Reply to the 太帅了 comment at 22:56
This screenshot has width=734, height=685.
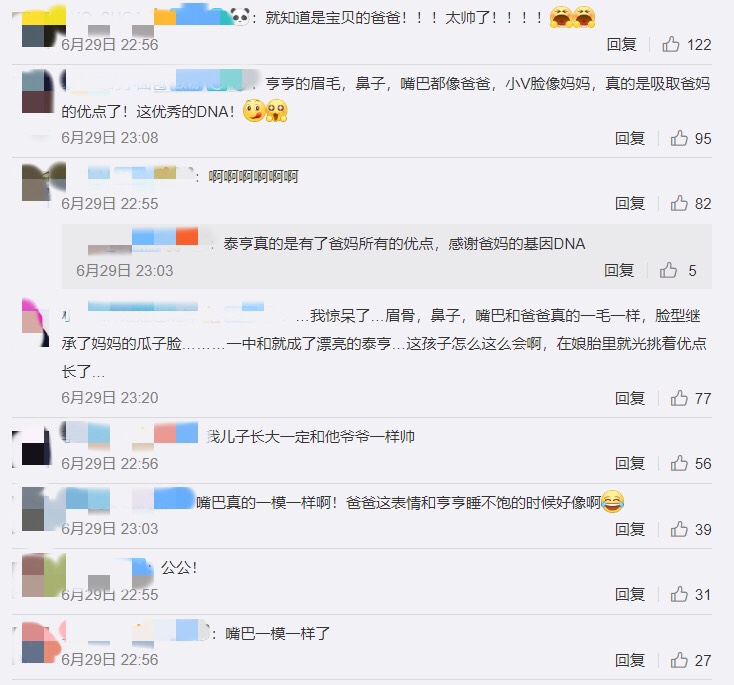622,44
